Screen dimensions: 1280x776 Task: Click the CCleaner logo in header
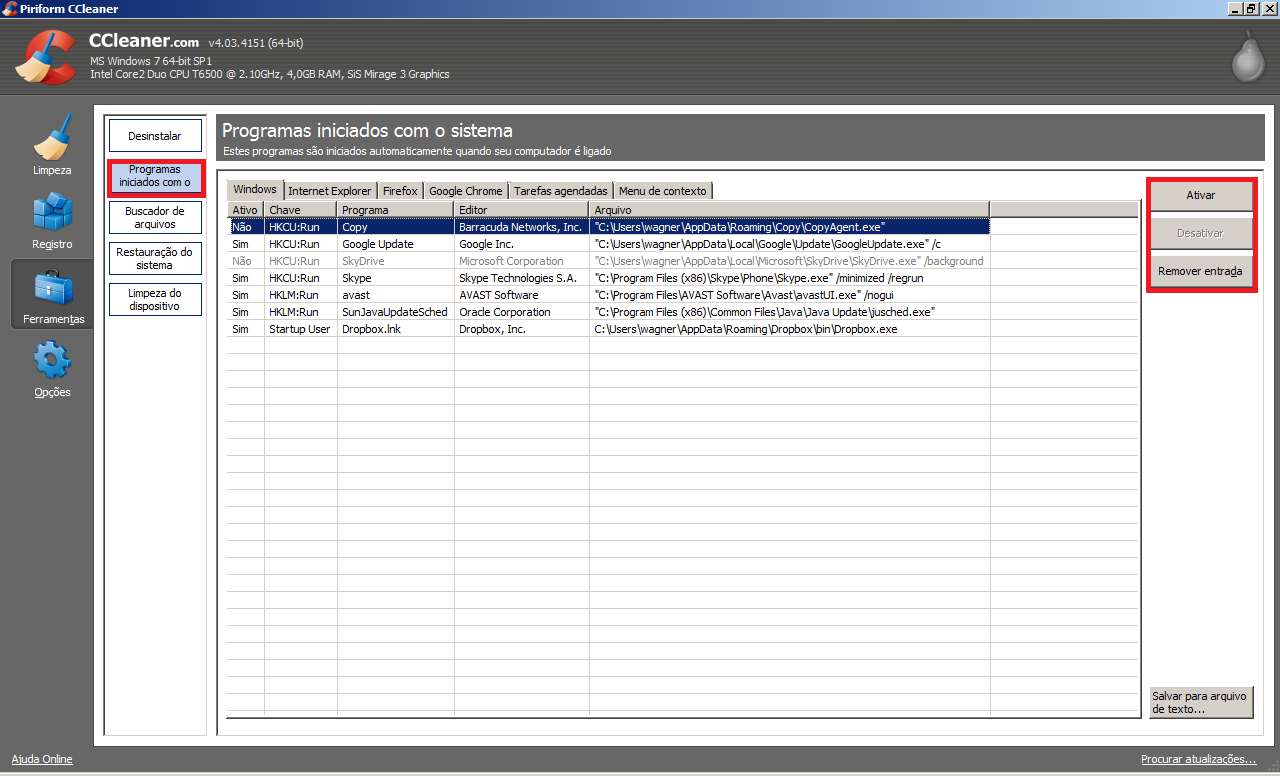45,58
